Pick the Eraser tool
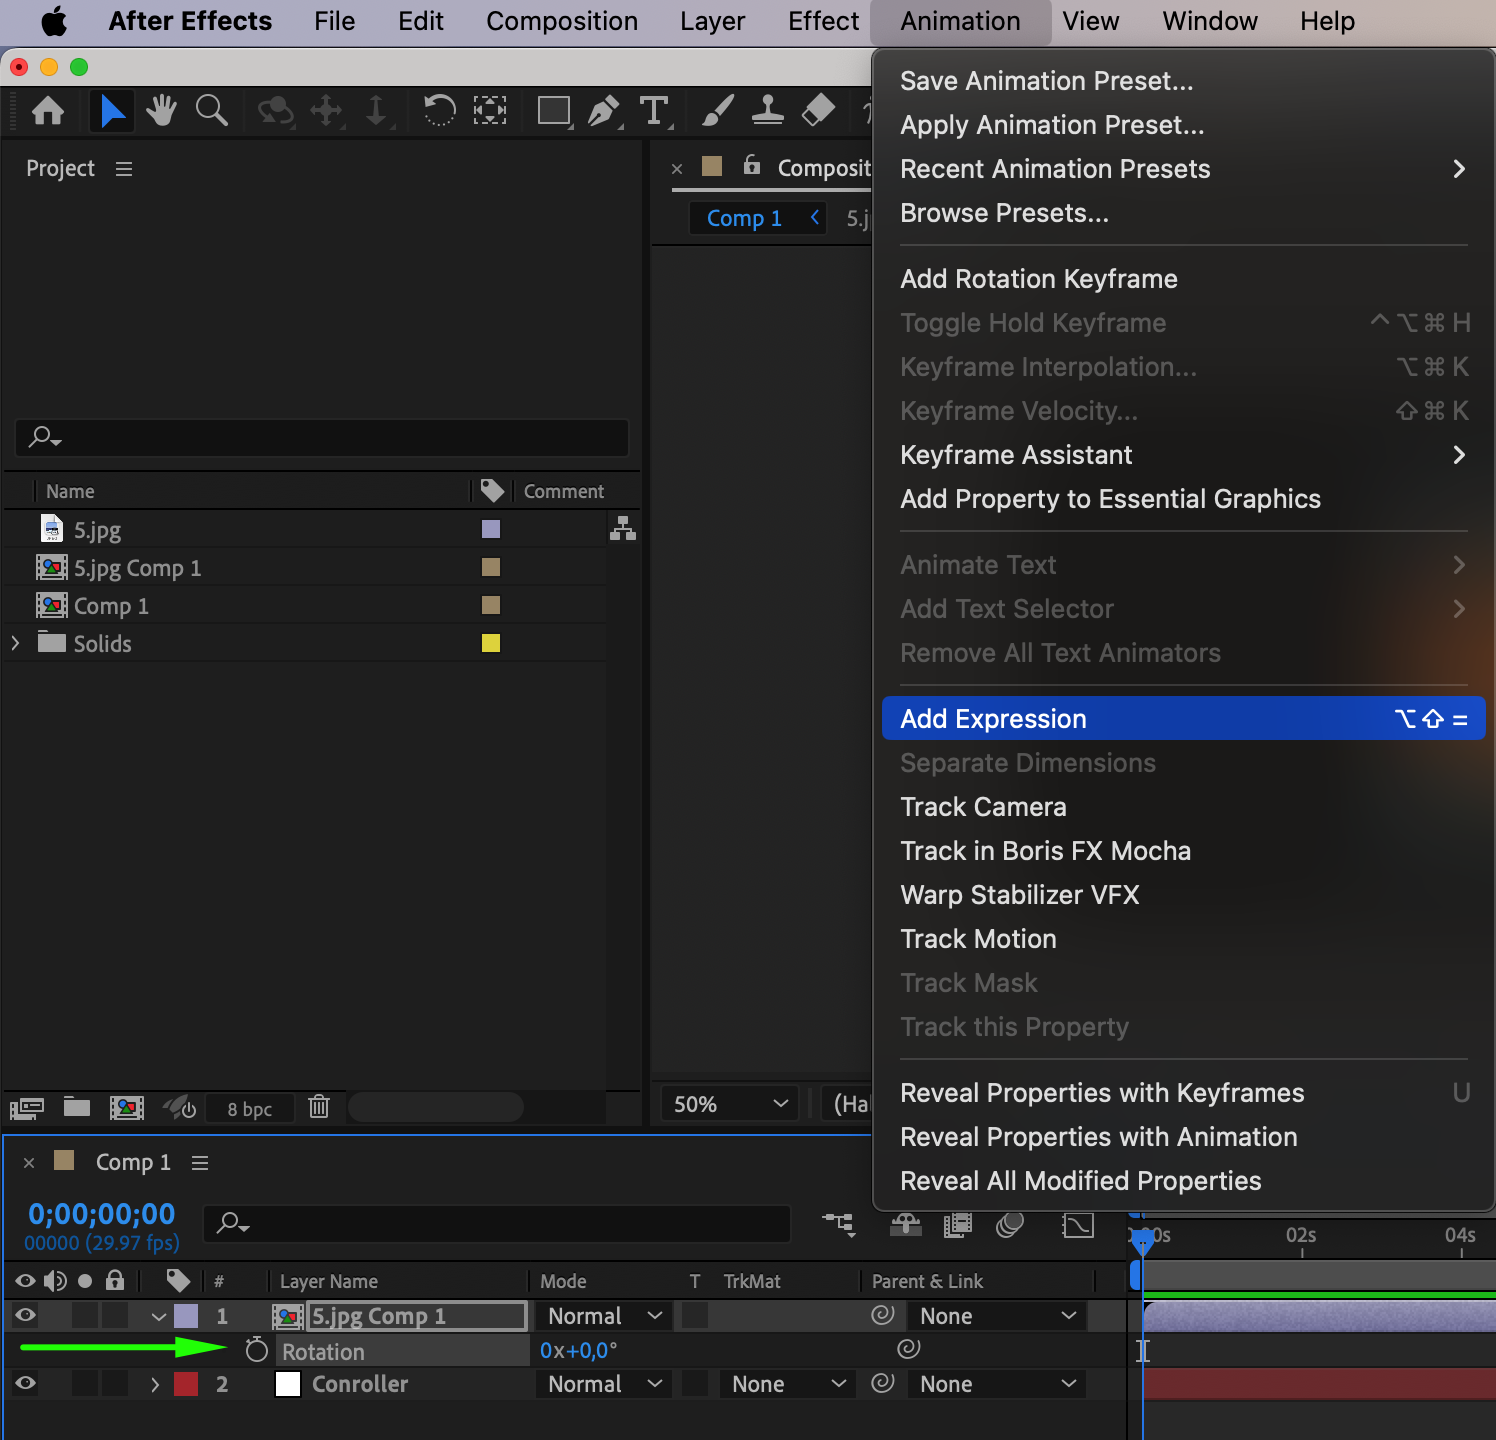The image size is (1496, 1440). 818,110
